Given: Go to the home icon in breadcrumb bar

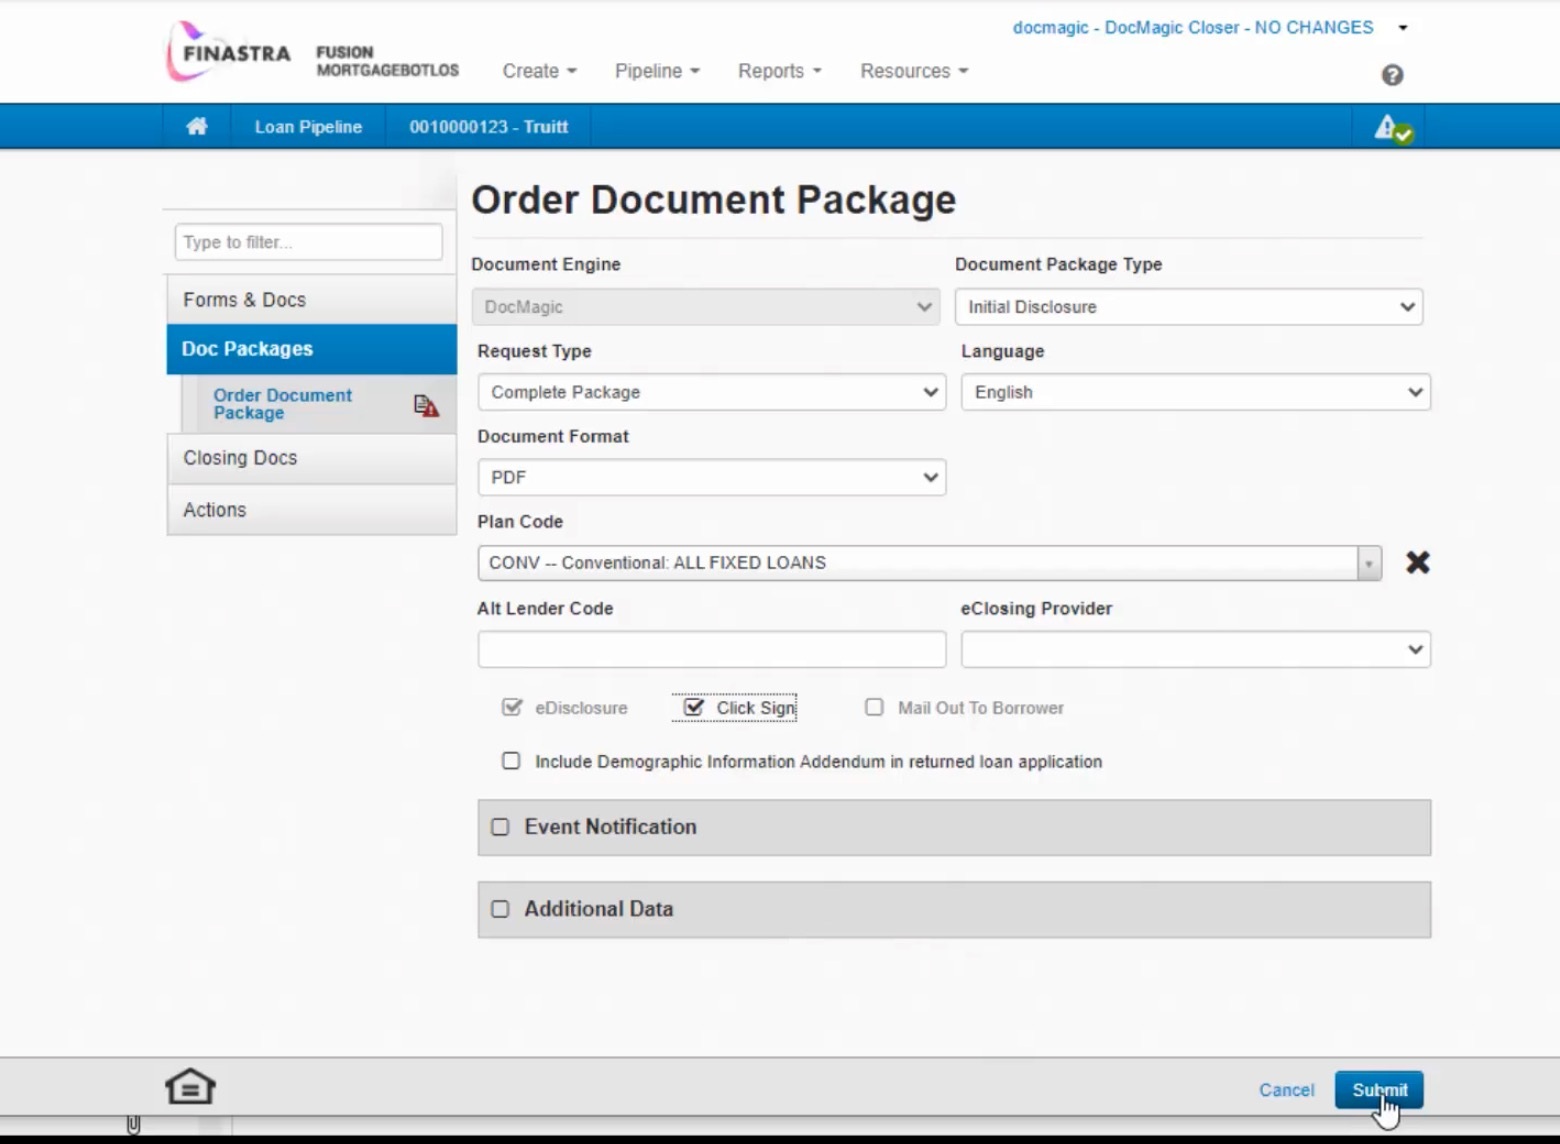Looking at the screenshot, I should [x=197, y=126].
